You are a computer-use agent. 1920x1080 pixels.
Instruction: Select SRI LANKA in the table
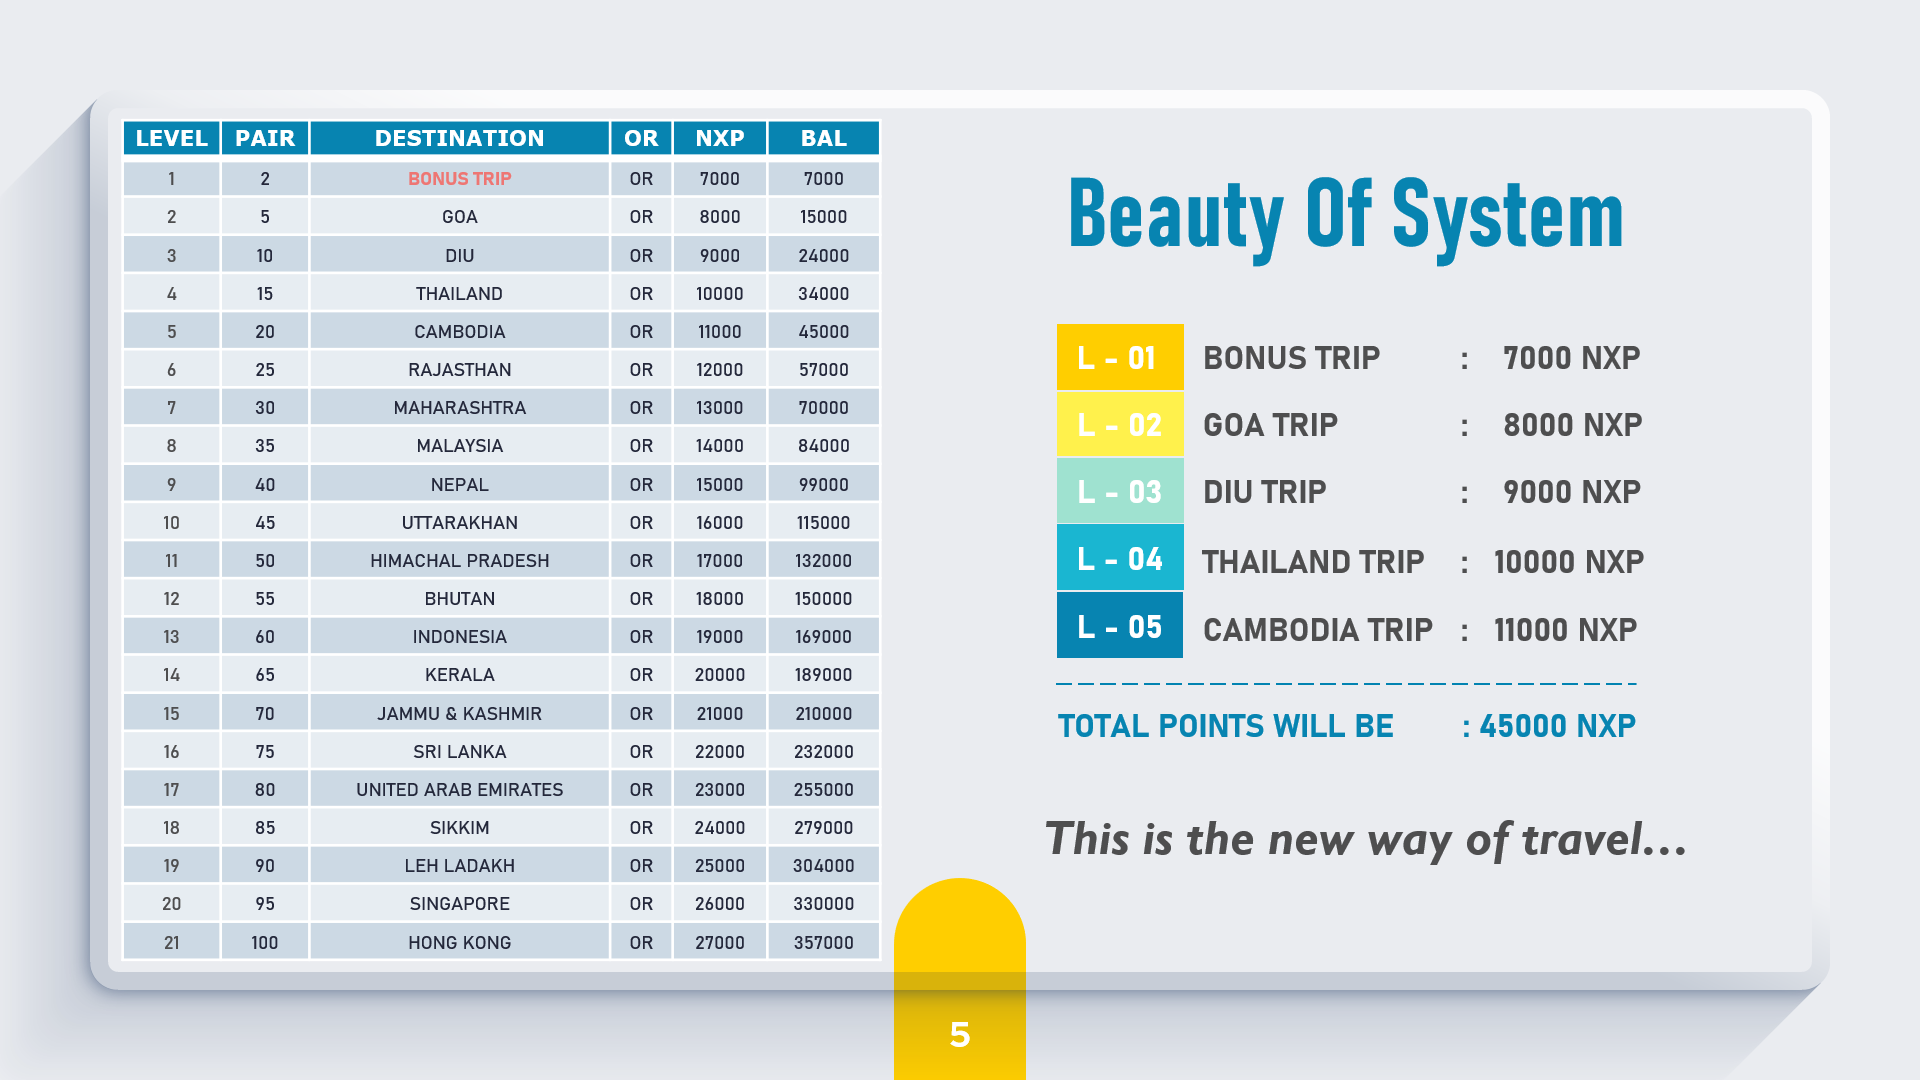pos(460,752)
